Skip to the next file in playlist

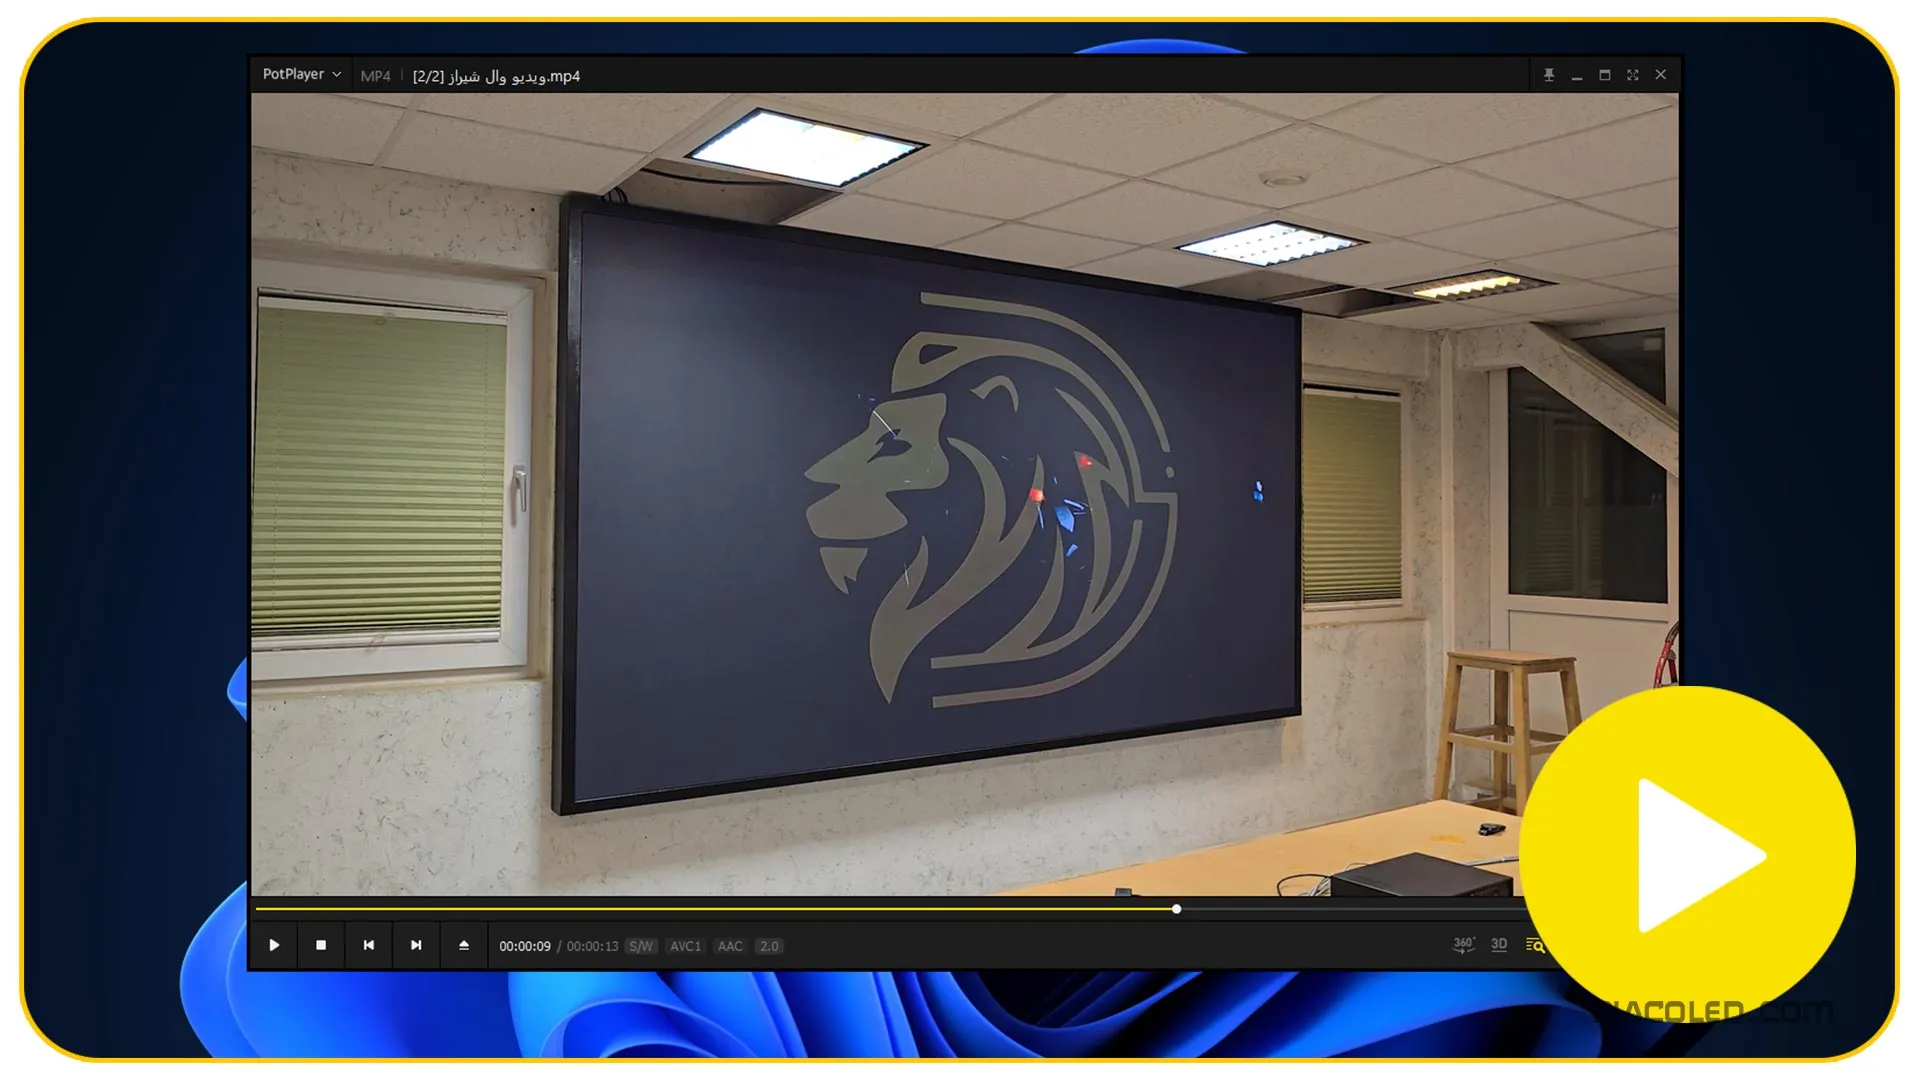[416, 945]
